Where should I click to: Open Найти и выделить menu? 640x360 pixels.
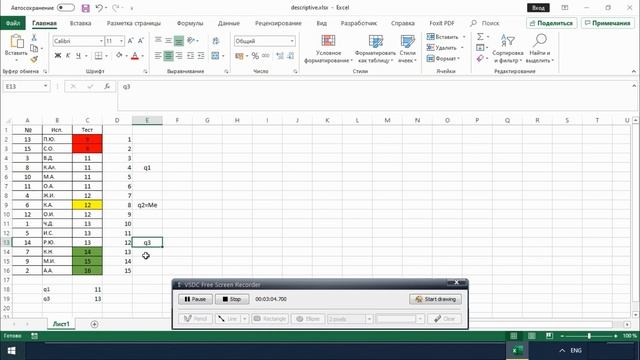point(540,49)
